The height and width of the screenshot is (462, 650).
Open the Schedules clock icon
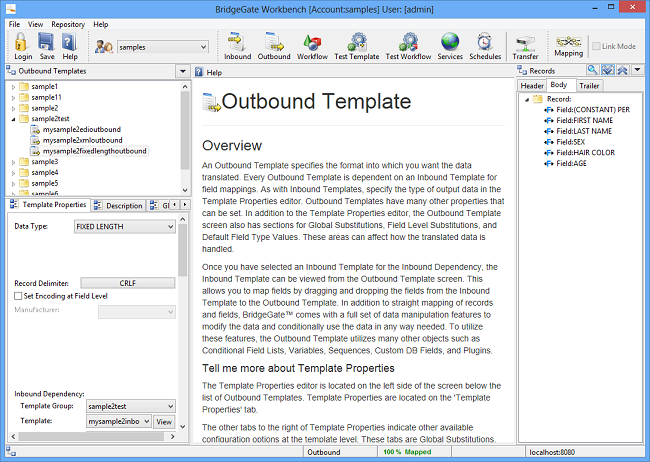[485, 46]
